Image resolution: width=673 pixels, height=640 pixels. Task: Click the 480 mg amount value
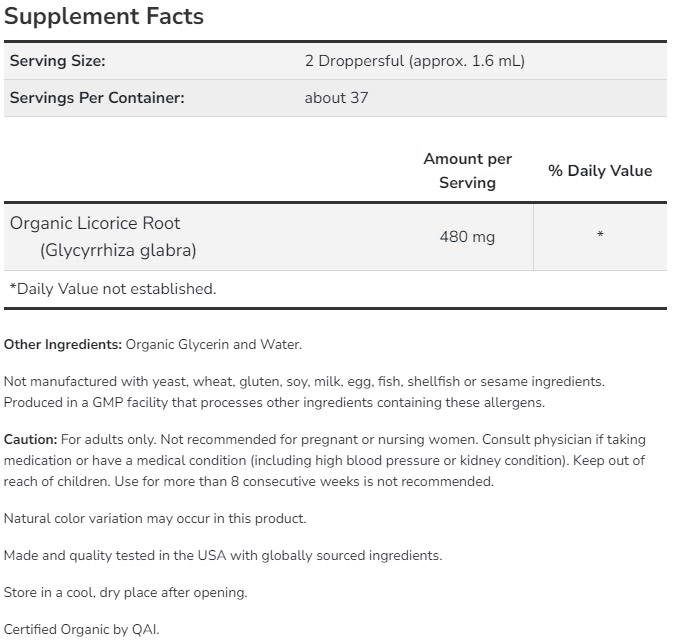[467, 237]
